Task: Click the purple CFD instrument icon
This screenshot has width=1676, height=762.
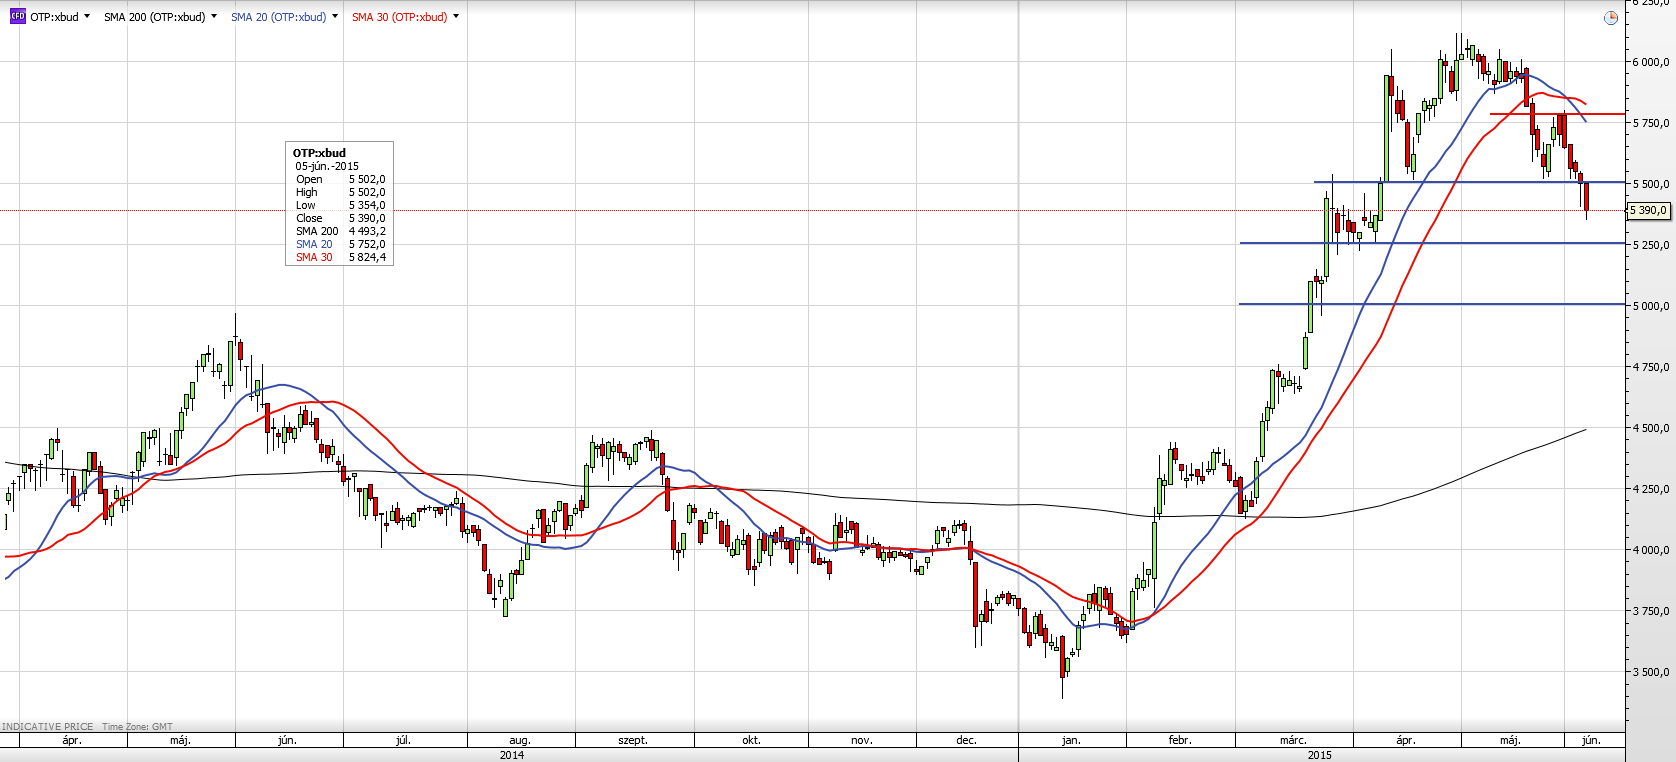Action: coord(17,16)
